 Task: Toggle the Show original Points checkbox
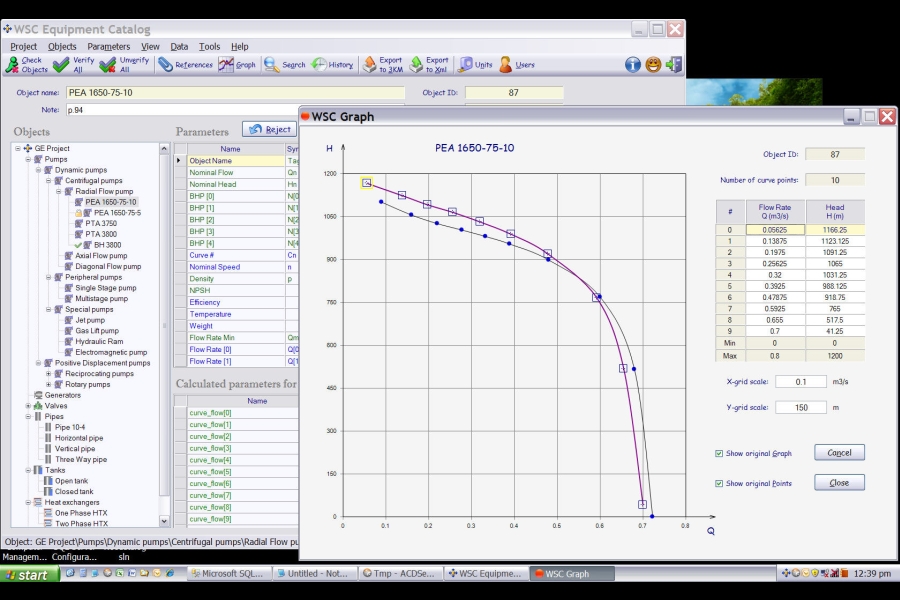pos(719,483)
